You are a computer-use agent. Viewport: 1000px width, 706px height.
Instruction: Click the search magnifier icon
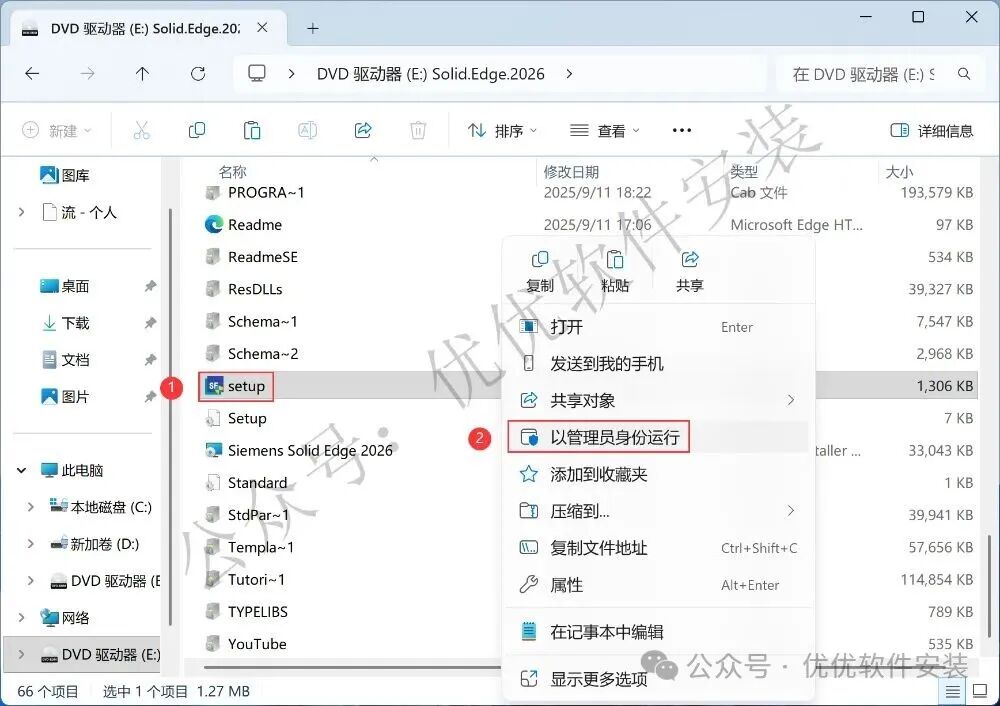click(x=964, y=74)
